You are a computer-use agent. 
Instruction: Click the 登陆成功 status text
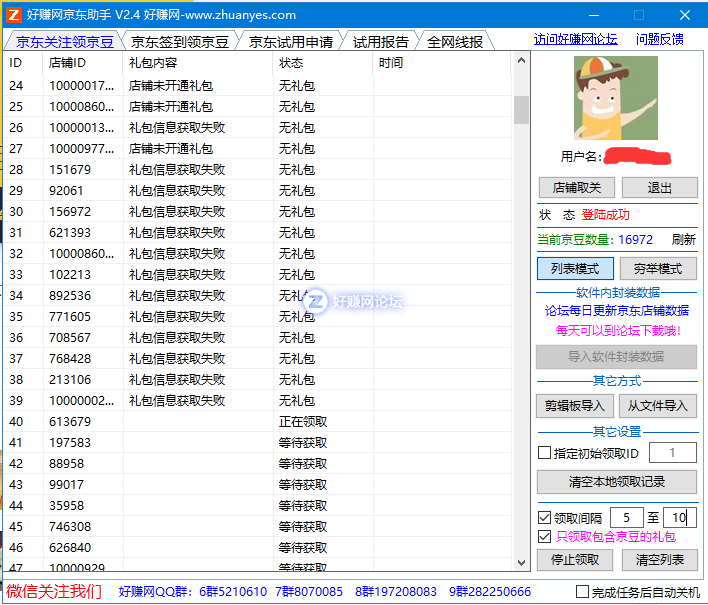tap(605, 214)
